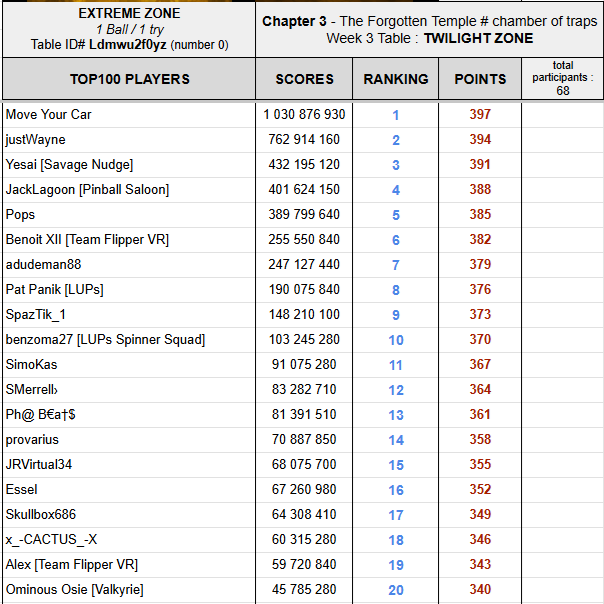Select player name Move Your Car
Image resolution: width=604 pixels, height=604 pixels.
pyautogui.click(x=49, y=115)
